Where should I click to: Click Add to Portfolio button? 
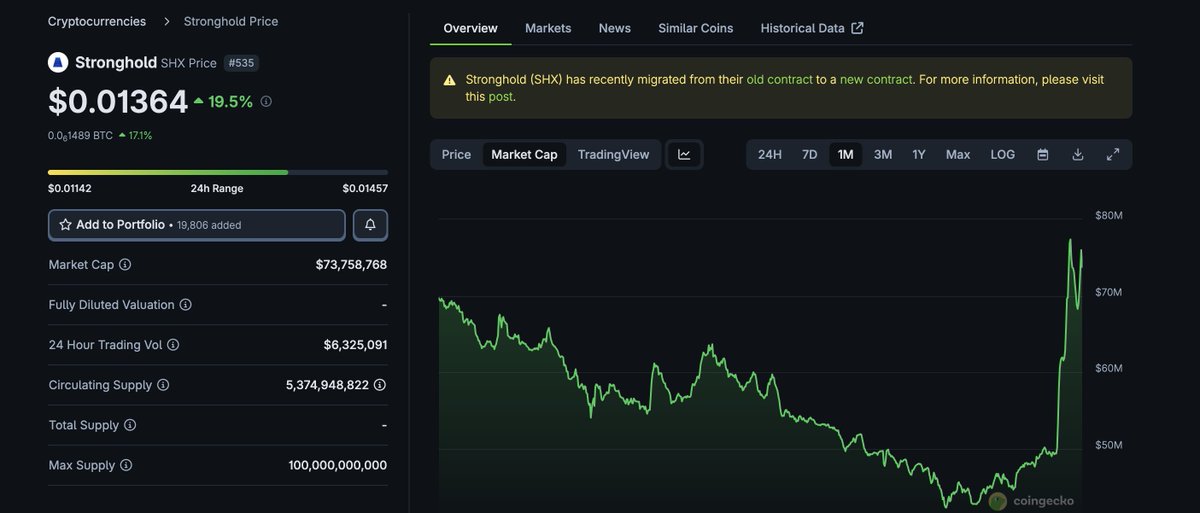coord(197,225)
